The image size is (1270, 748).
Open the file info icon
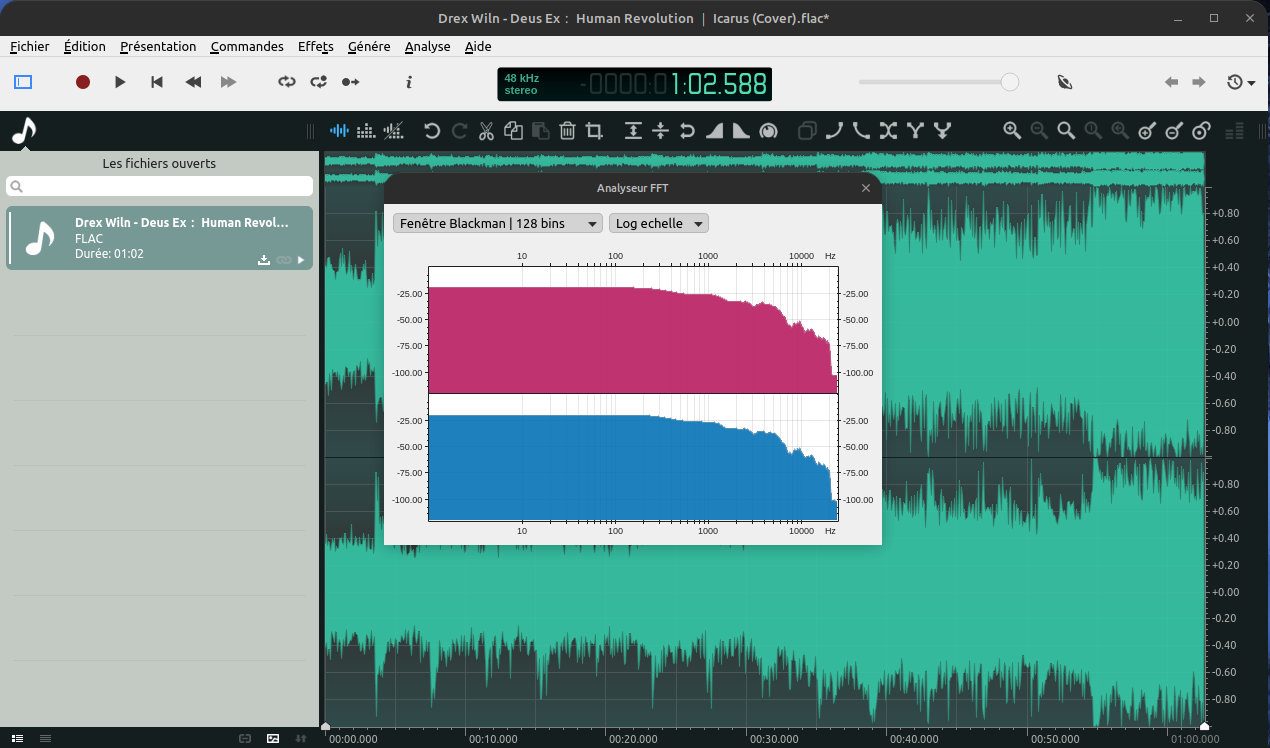click(409, 82)
